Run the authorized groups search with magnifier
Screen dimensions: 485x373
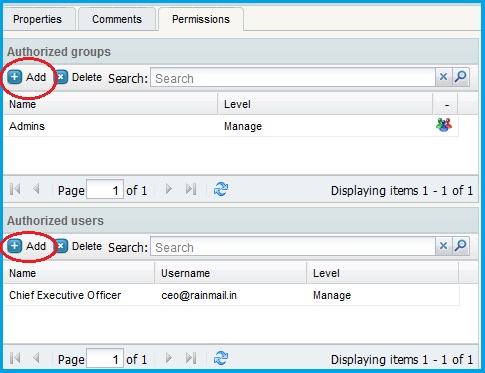(x=461, y=77)
